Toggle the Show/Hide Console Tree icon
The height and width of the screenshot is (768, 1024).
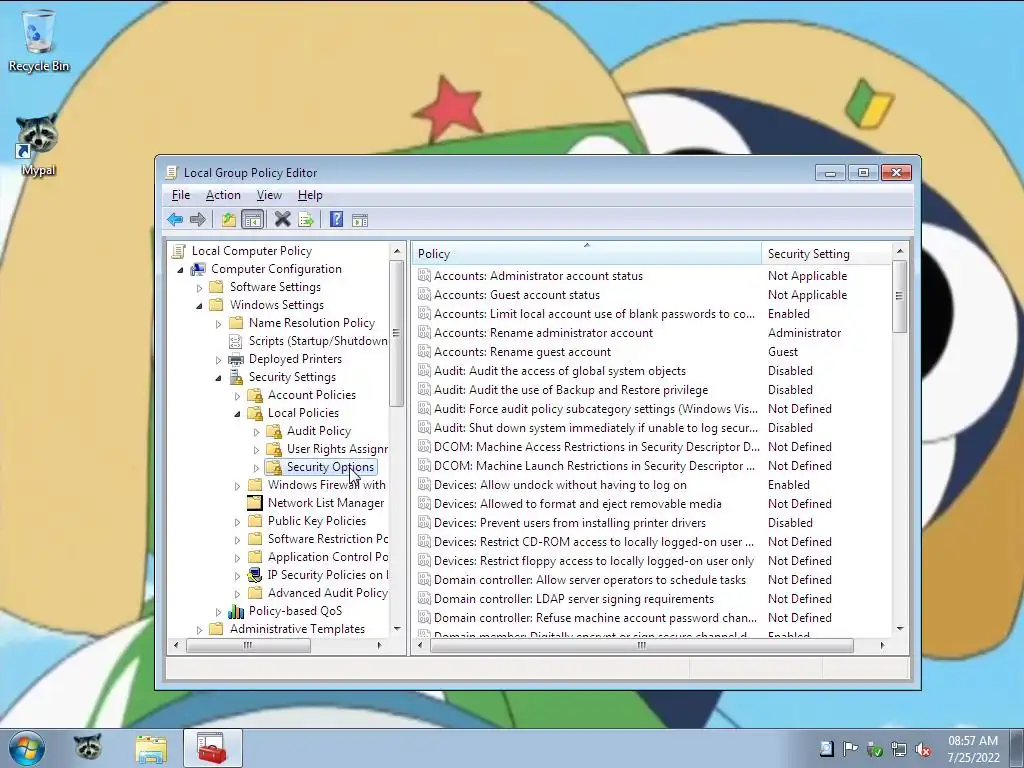tap(252, 219)
